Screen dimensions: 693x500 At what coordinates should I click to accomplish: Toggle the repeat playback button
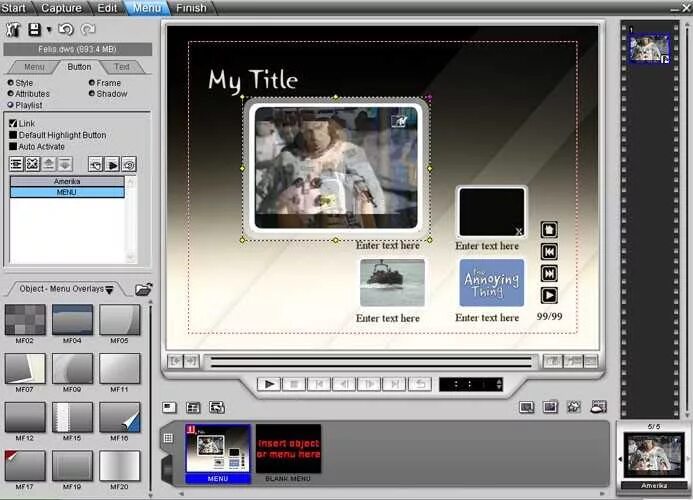[x=420, y=384]
